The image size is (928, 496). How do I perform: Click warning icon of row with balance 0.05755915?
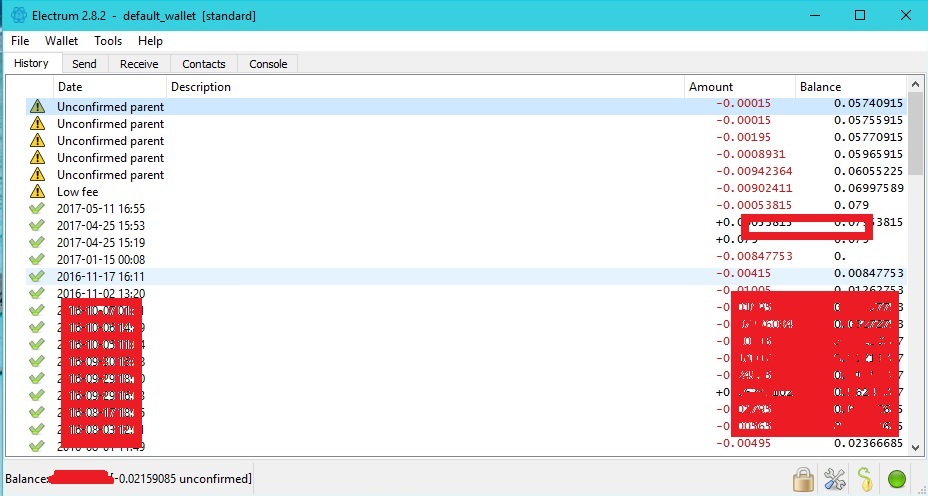37,124
